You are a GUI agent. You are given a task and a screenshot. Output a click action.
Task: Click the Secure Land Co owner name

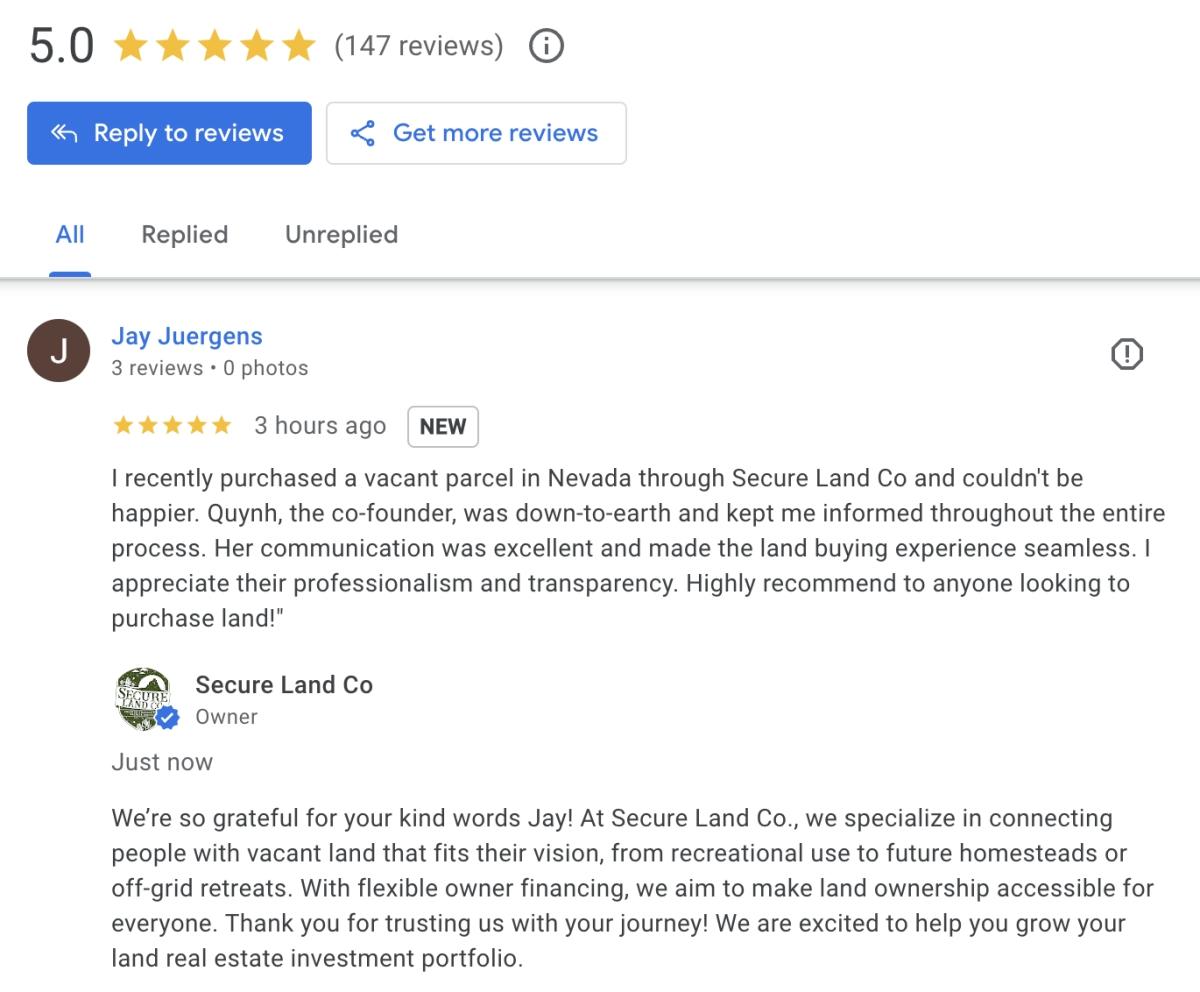[x=284, y=685]
